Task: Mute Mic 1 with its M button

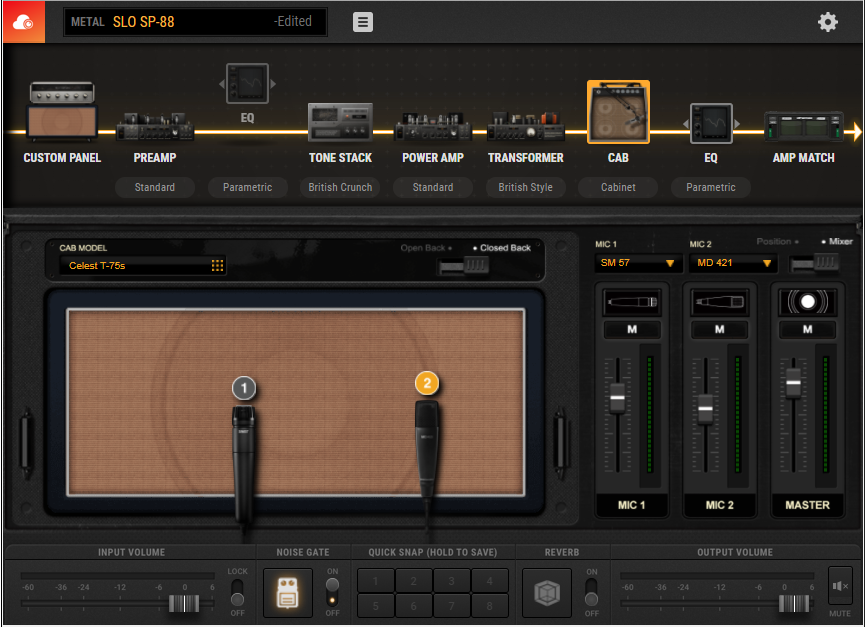Action: 632,329
